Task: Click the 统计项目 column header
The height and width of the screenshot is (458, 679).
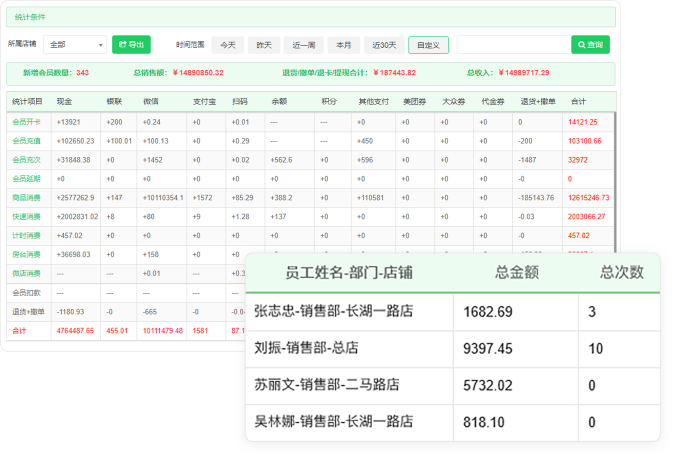Action: click(x=27, y=102)
